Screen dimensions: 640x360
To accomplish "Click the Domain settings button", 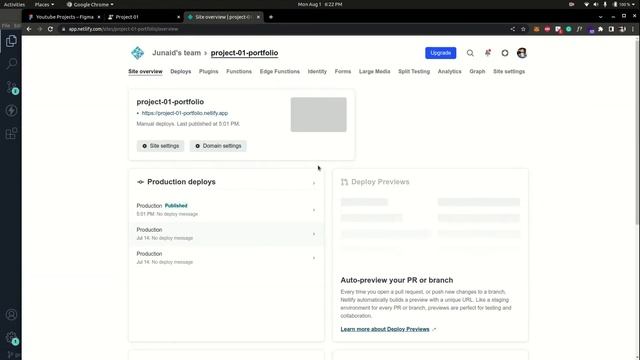I will [218, 146].
